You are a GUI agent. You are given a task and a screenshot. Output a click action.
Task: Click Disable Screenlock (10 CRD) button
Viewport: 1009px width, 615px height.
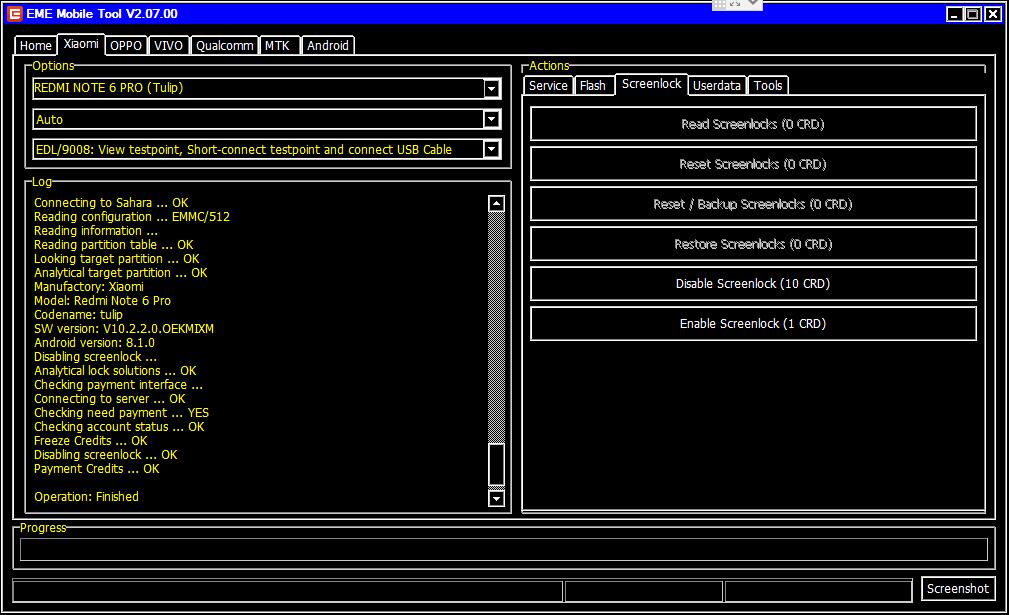(753, 284)
